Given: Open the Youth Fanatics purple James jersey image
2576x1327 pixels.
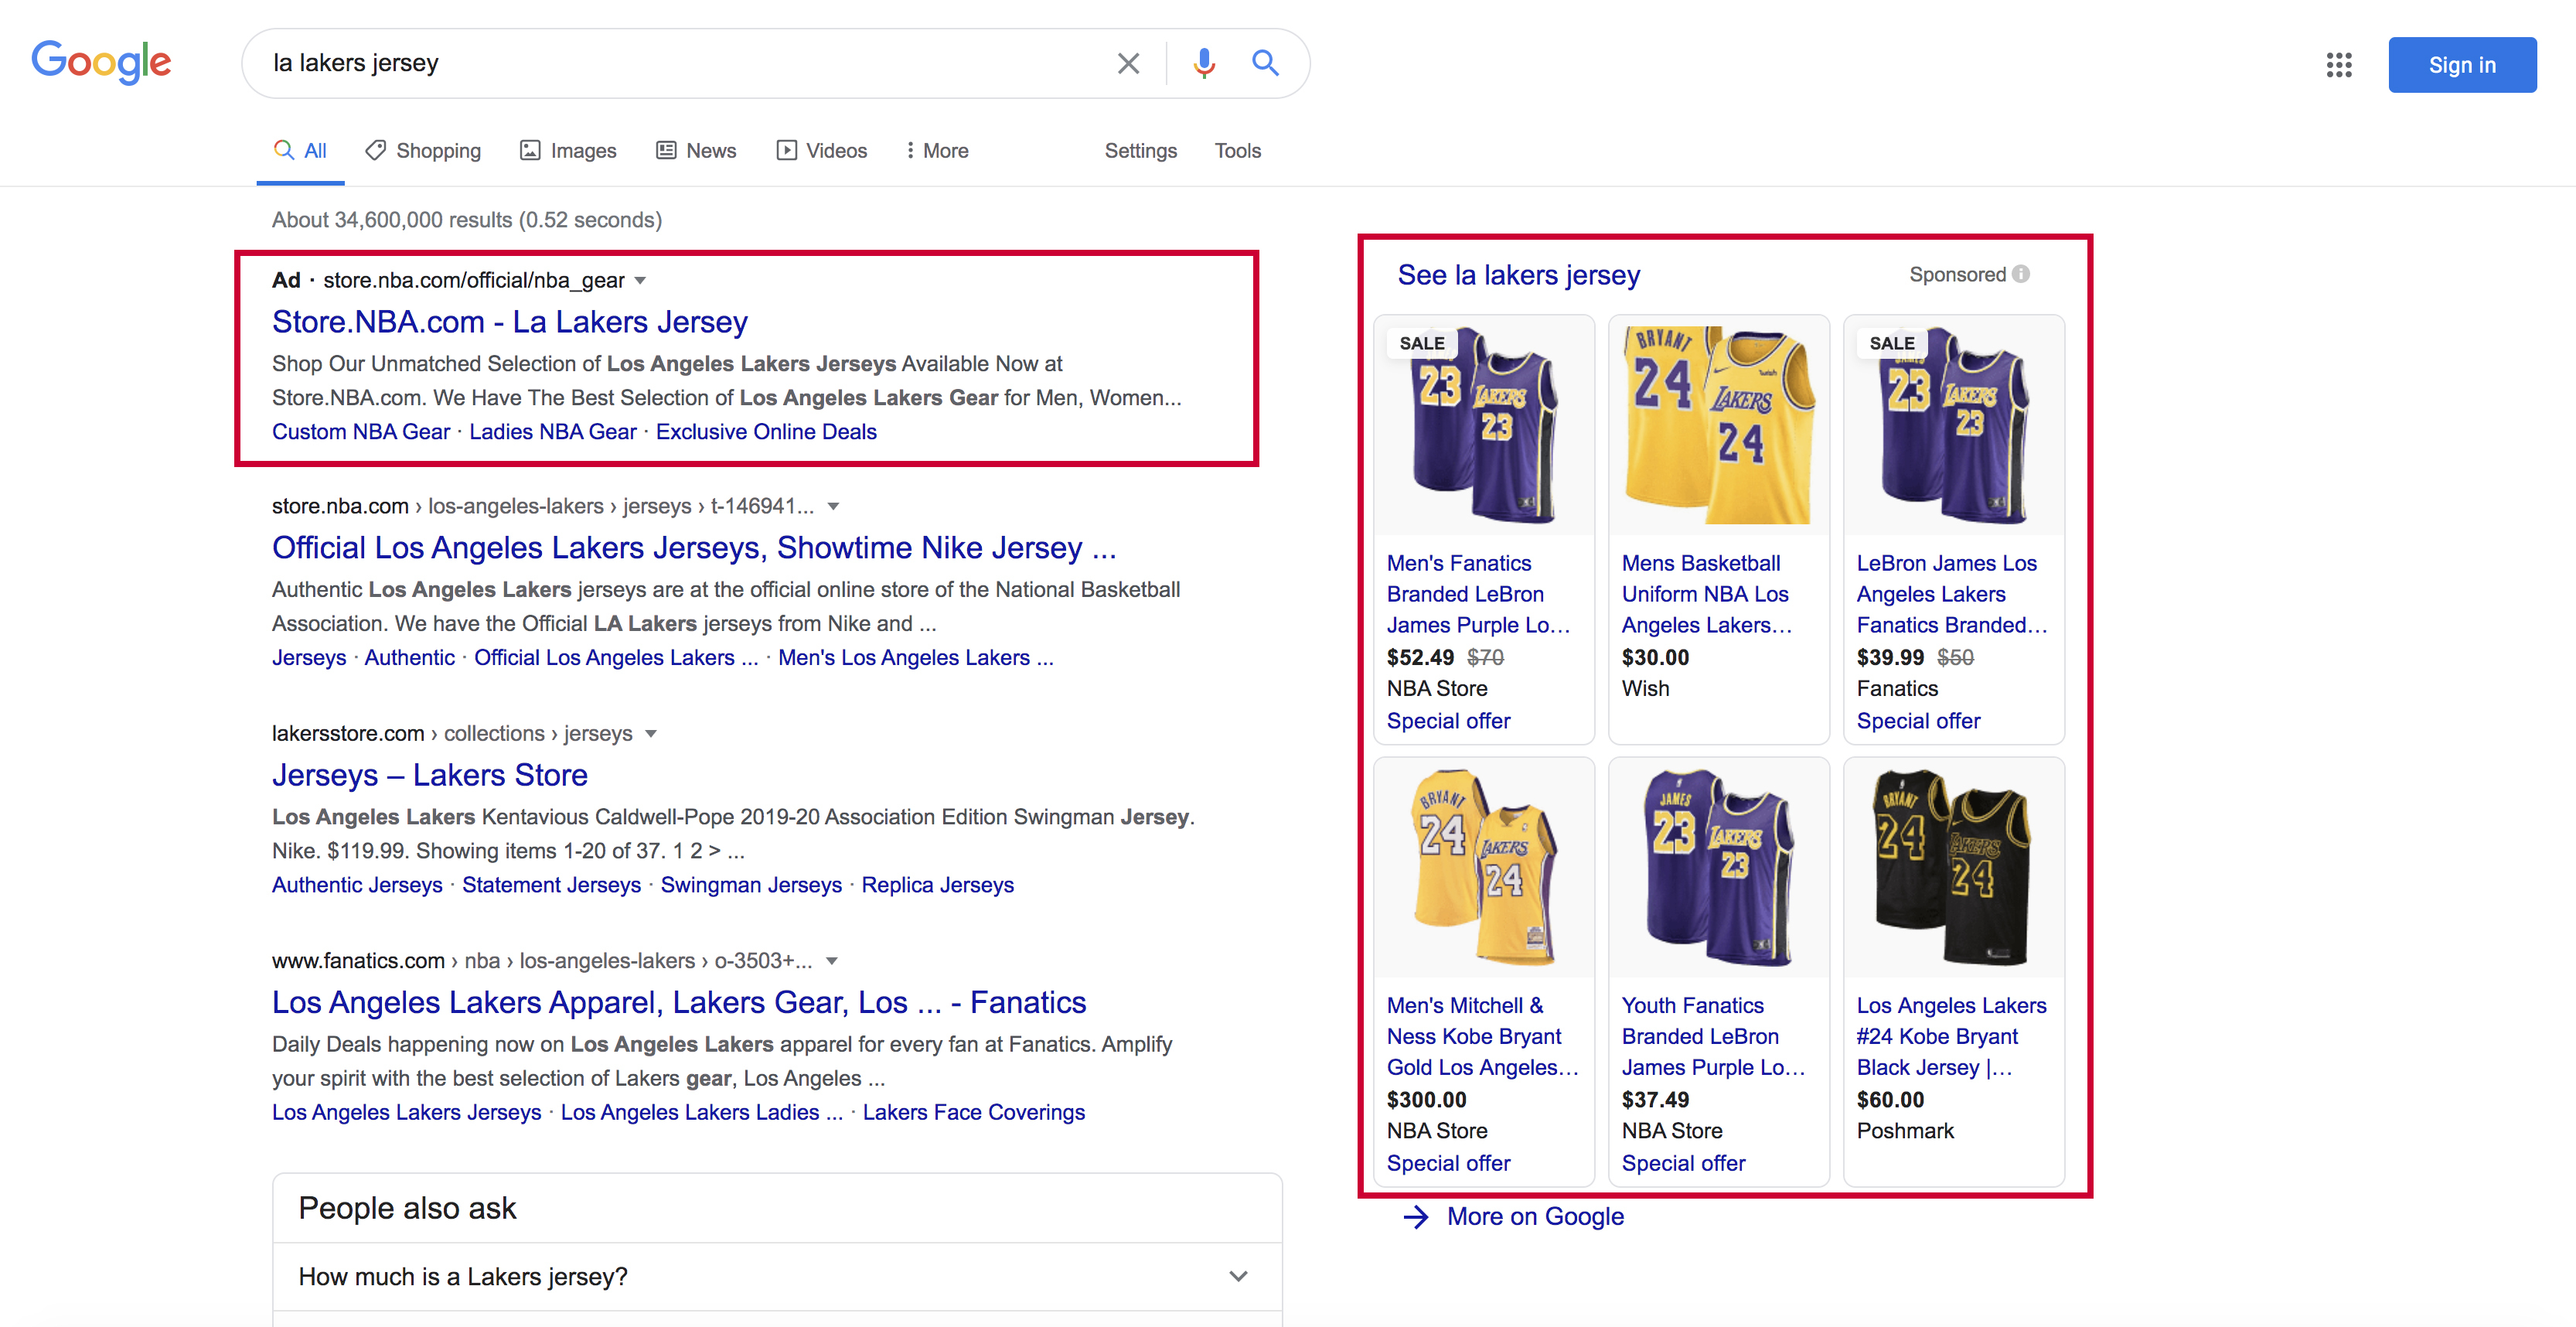Looking at the screenshot, I should click(1719, 867).
